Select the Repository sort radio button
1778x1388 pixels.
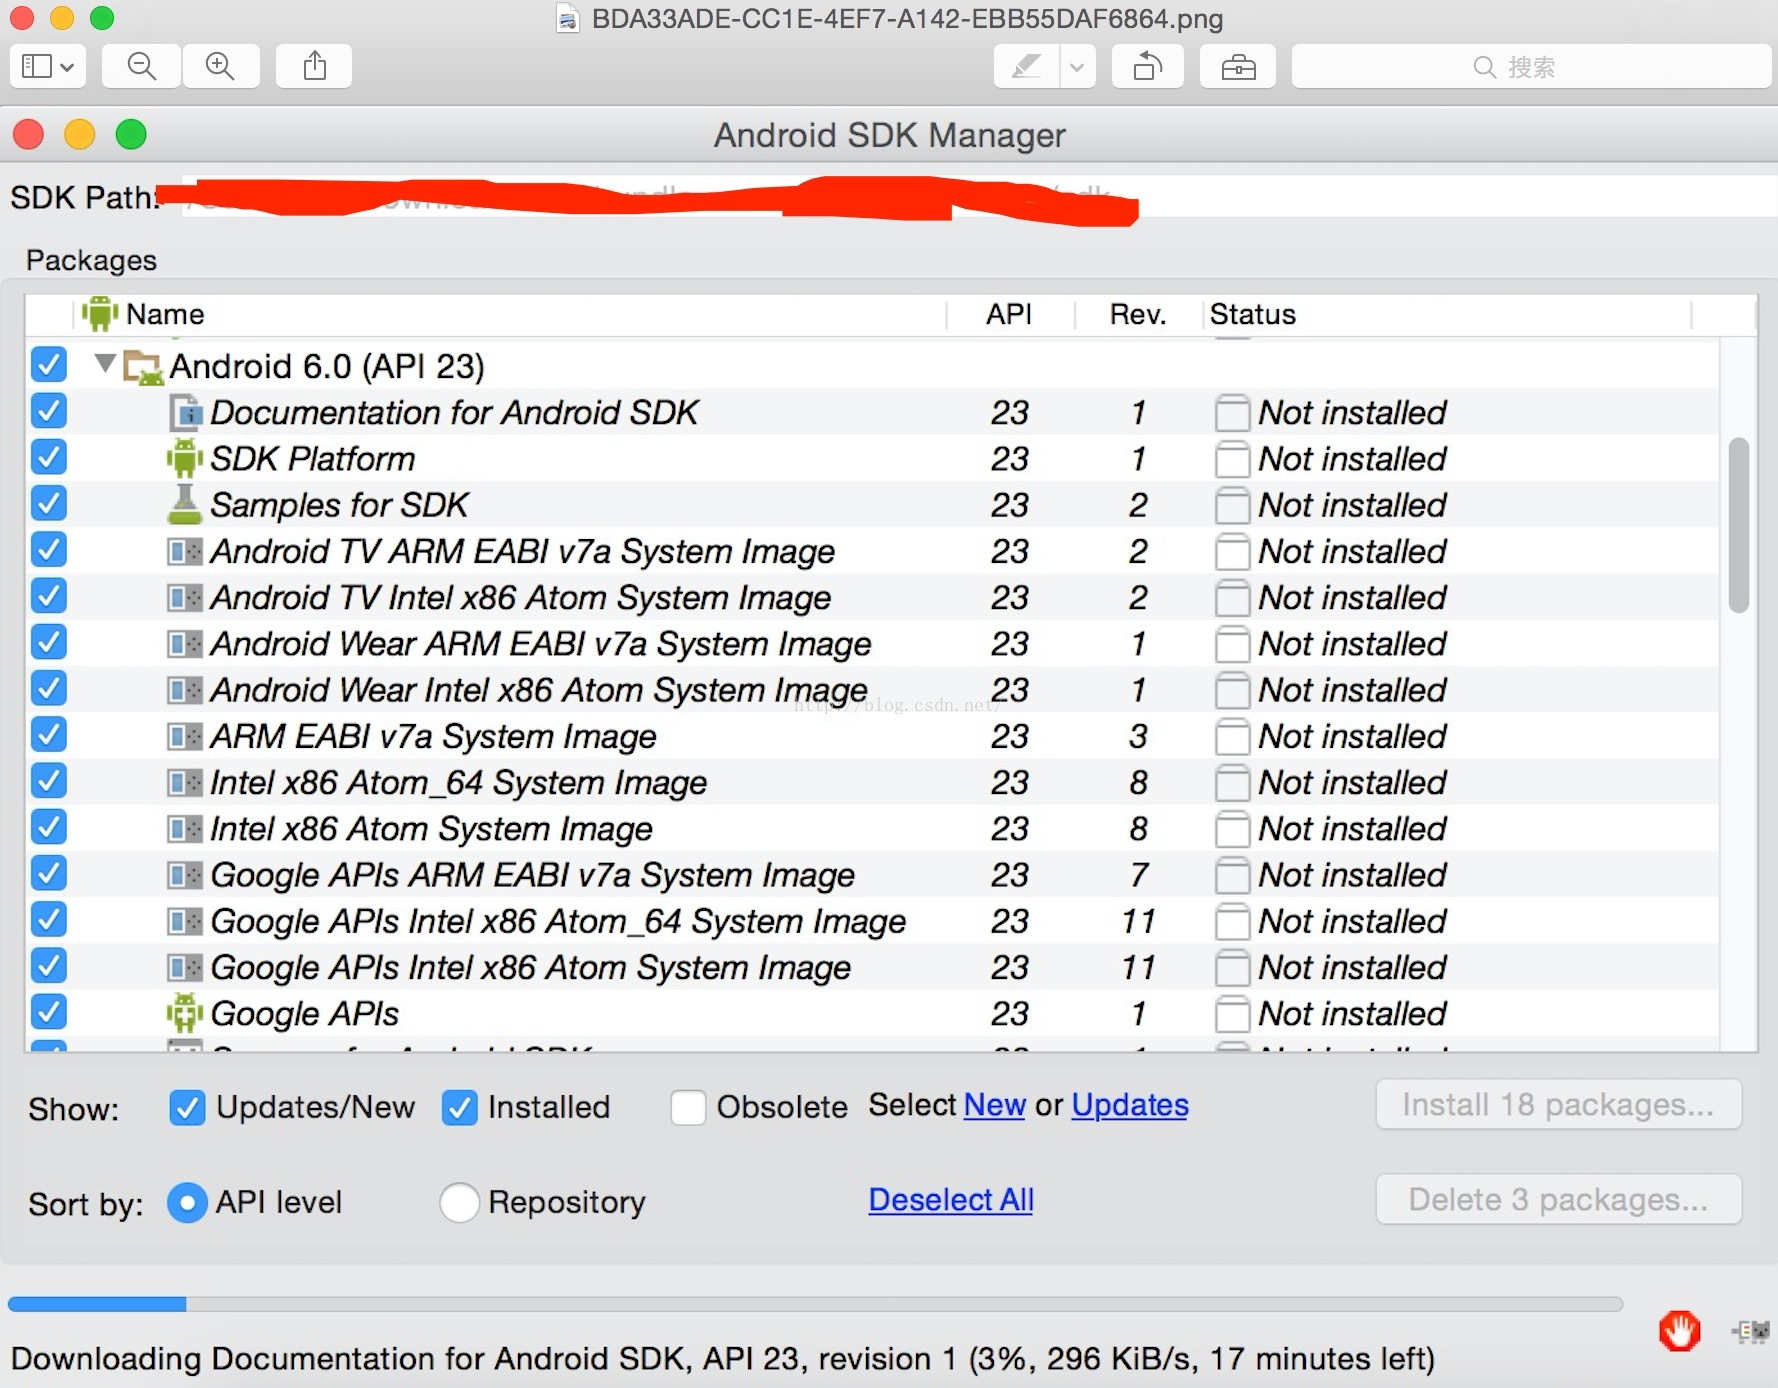(x=459, y=1203)
